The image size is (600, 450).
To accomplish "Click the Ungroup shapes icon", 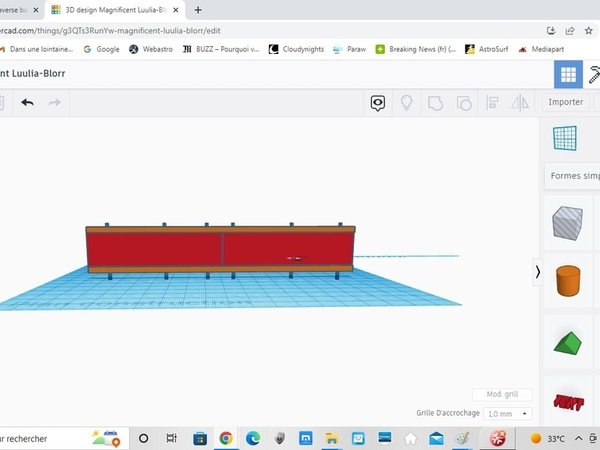I will [463, 102].
